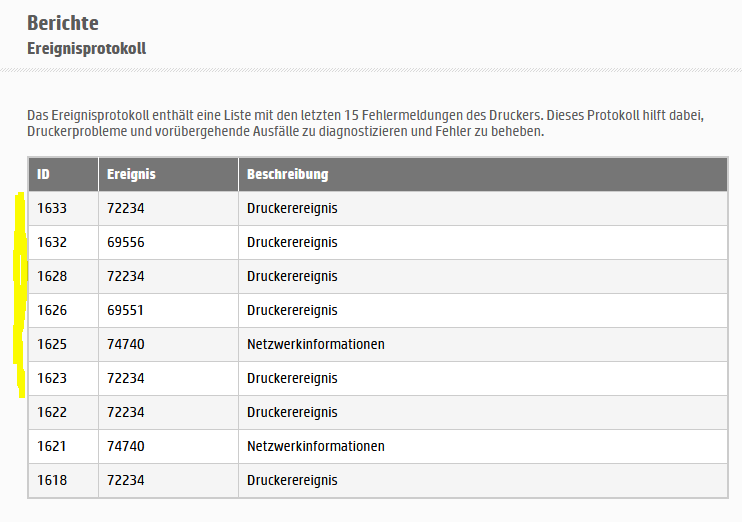
Task: Click the ID cell 1623
Action: (52, 379)
